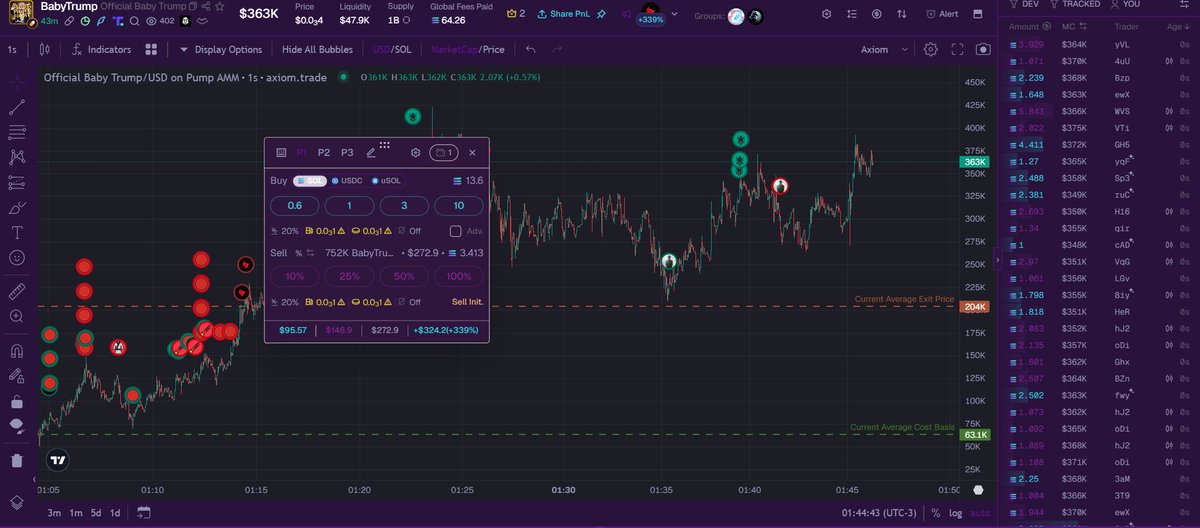Screen dimensions: 1200x528
Task: Star BabyTrump as a favorite
Action: (220, 6)
